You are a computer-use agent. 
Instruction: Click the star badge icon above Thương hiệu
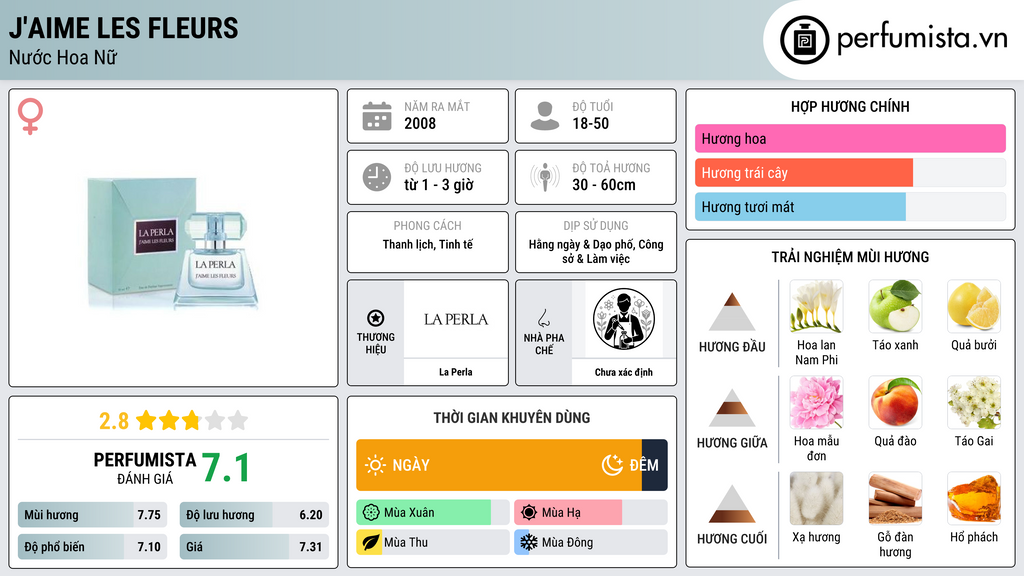click(376, 318)
